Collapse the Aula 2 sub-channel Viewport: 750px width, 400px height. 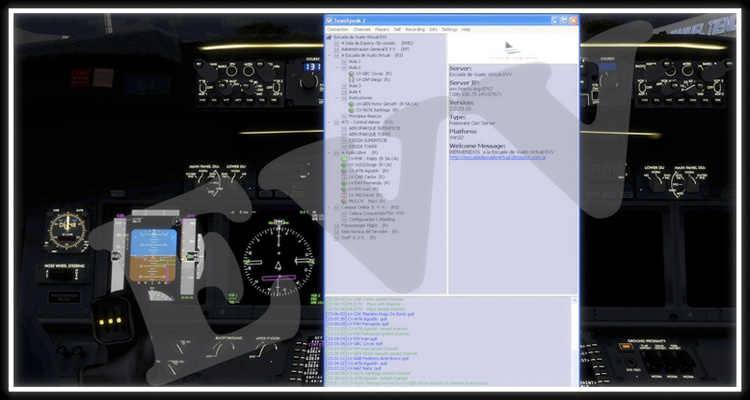(x=337, y=68)
